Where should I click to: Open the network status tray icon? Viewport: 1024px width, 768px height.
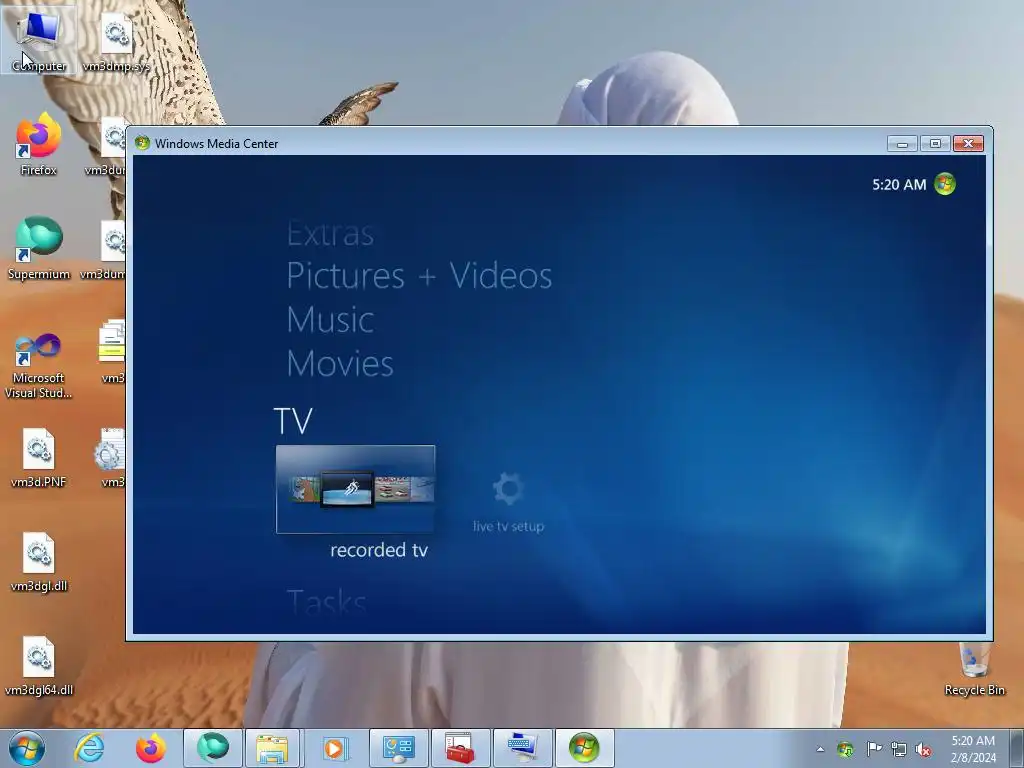[899, 749]
